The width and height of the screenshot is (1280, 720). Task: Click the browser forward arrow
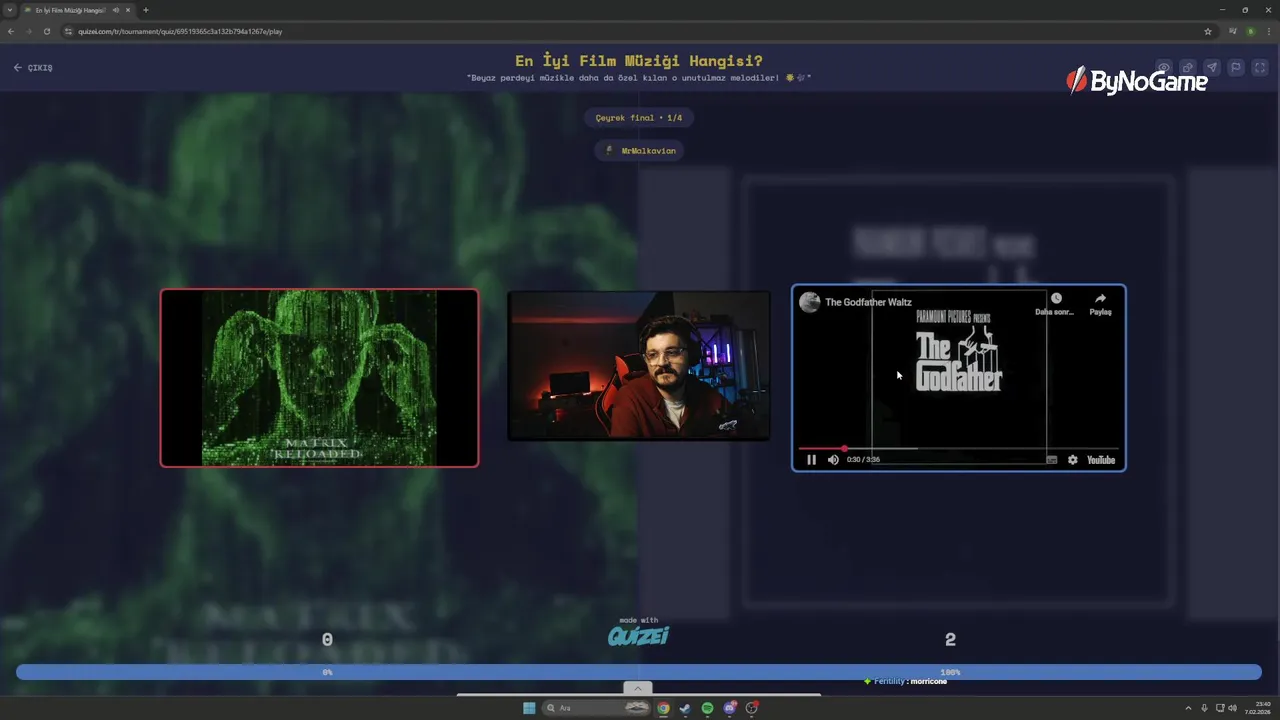(x=29, y=31)
